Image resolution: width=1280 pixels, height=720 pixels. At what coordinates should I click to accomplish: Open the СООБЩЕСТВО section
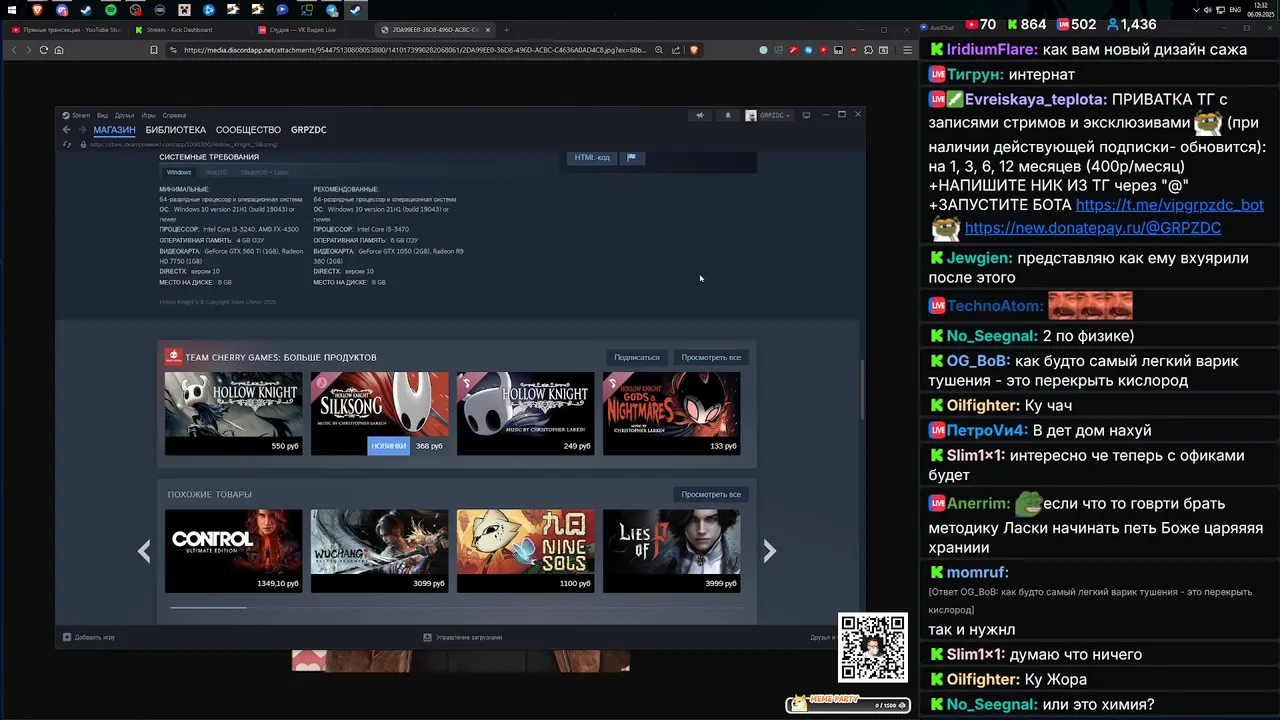pos(248,130)
